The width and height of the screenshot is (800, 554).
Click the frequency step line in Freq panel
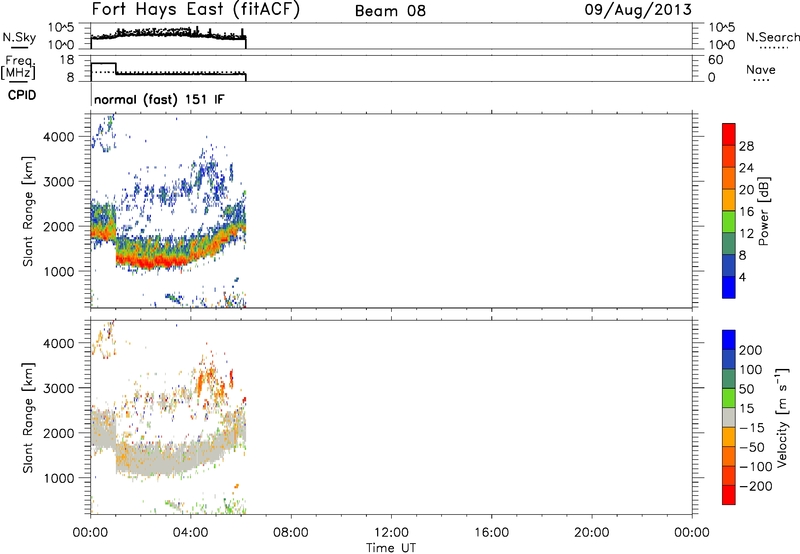tap(168, 74)
